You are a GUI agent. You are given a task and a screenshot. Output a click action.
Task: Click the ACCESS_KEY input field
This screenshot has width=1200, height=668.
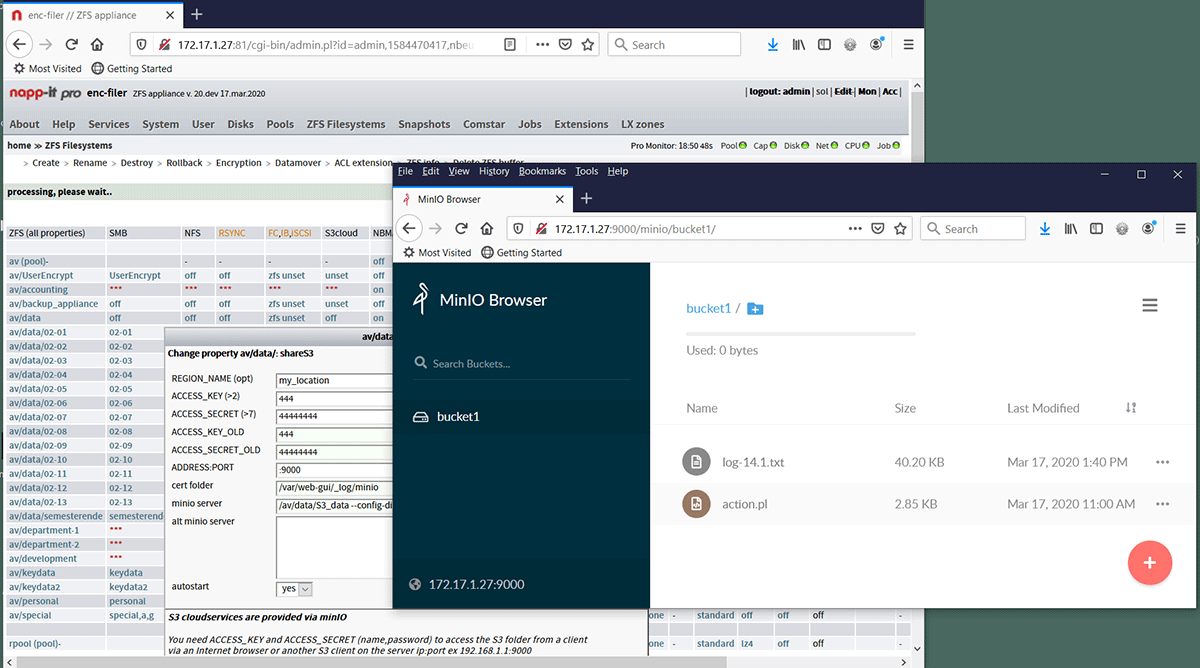click(x=334, y=398)
